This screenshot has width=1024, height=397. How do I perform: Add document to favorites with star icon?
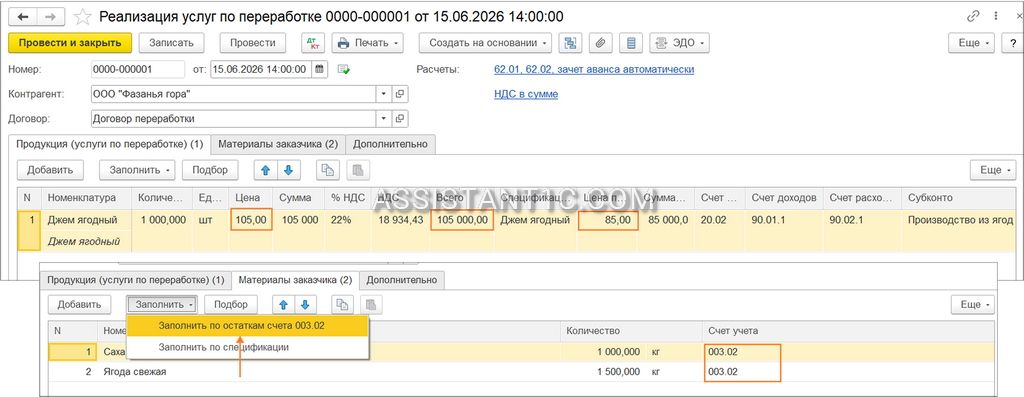click(x=82, y=16)
